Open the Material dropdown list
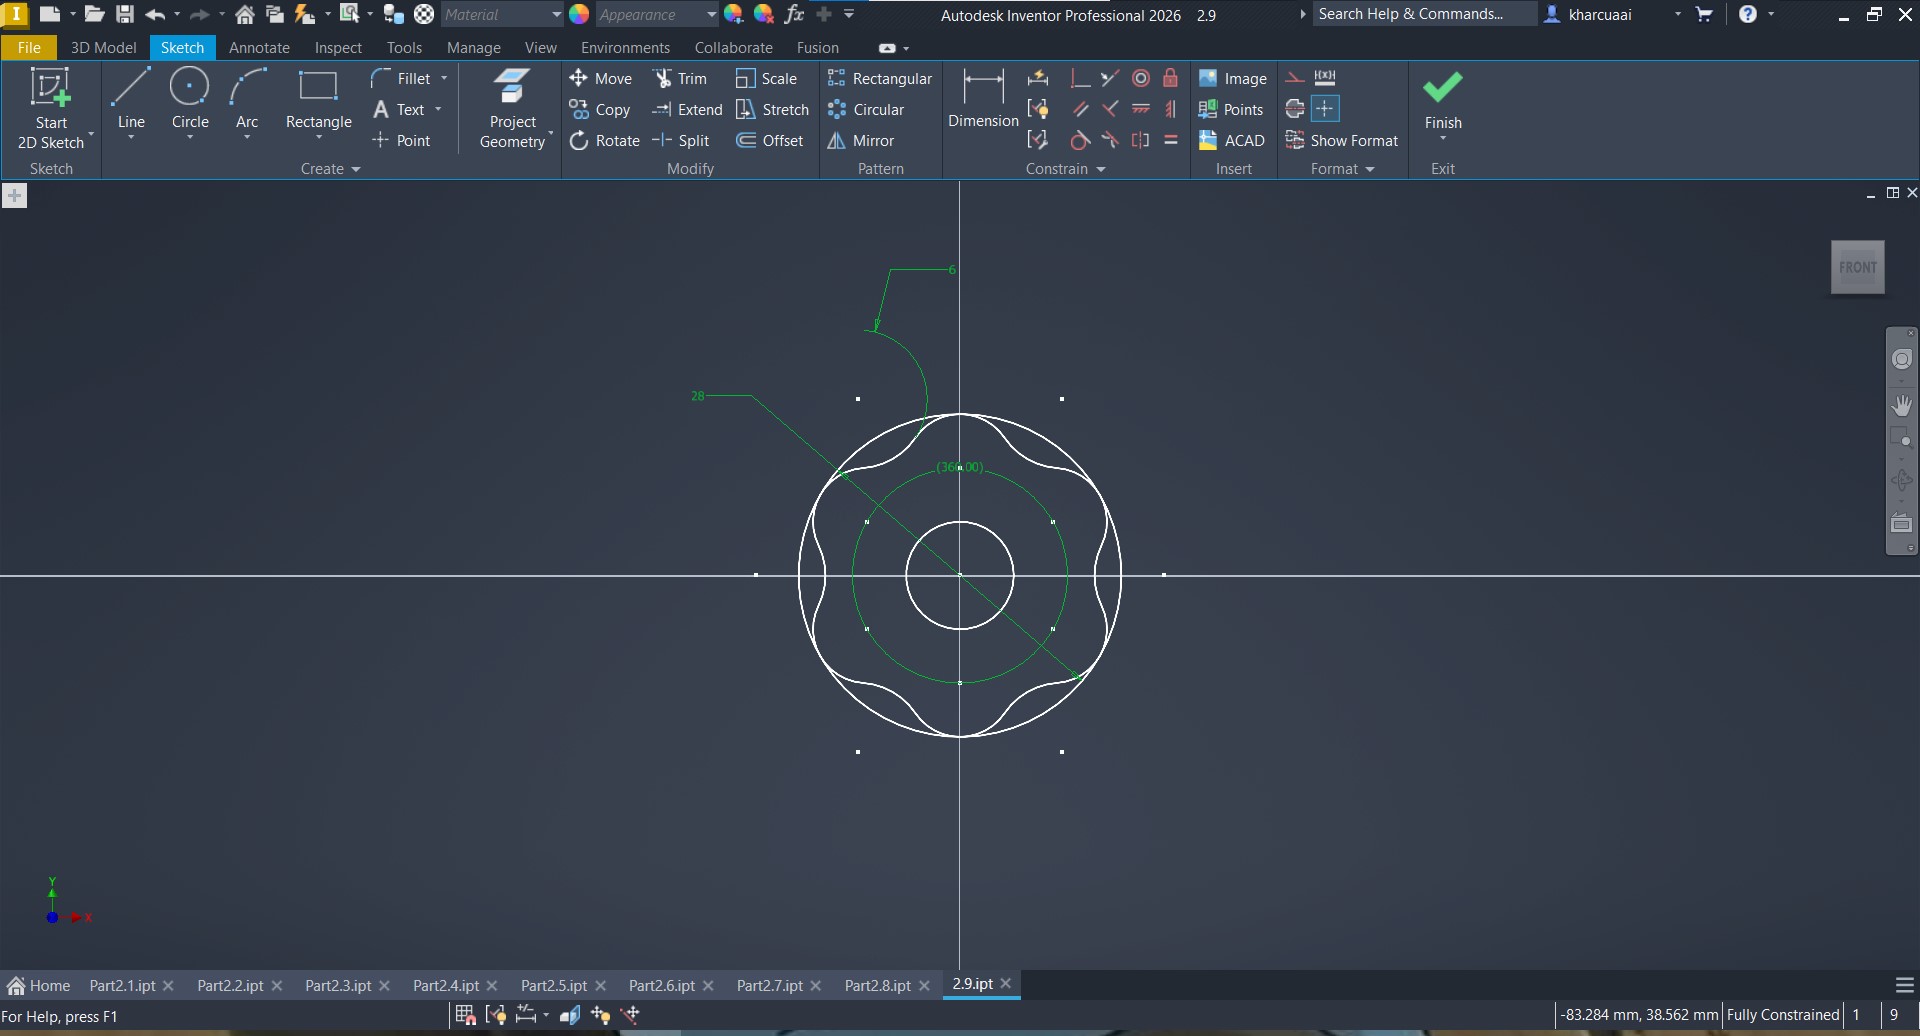The image size is (1920, 1036). click(555, 15)
